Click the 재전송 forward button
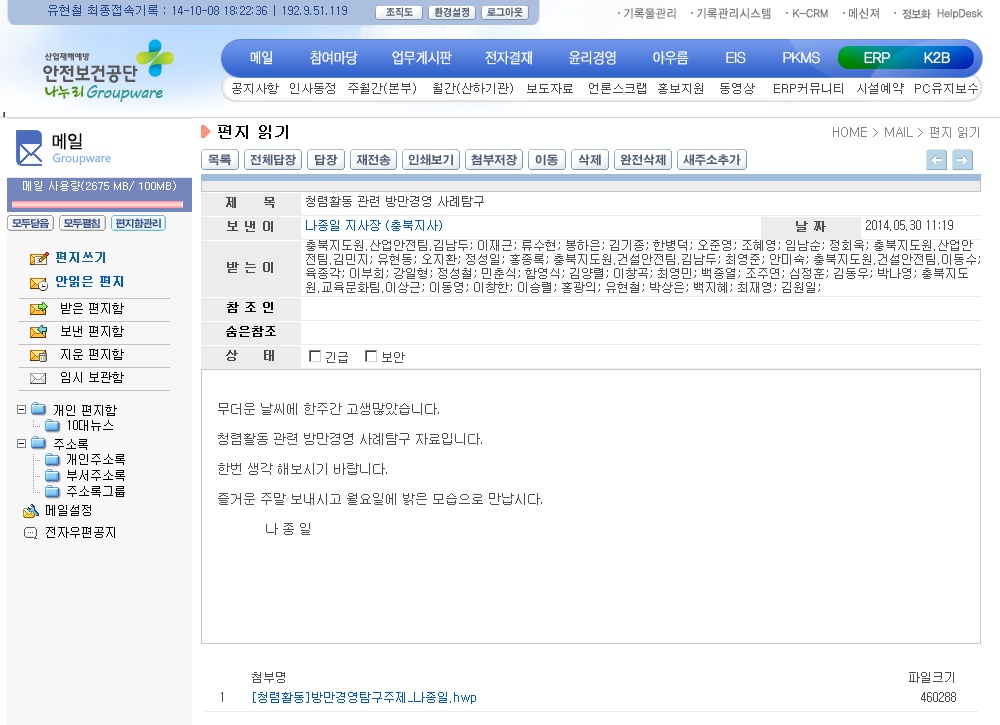Viewport: 1000px width, 725px height. click(374, 159)
